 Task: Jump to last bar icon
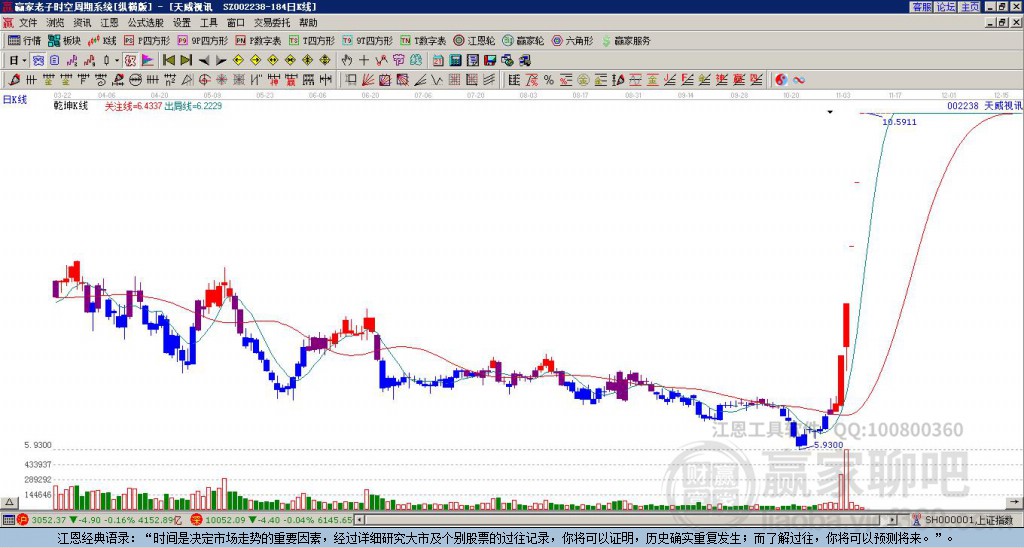(186, 61)
